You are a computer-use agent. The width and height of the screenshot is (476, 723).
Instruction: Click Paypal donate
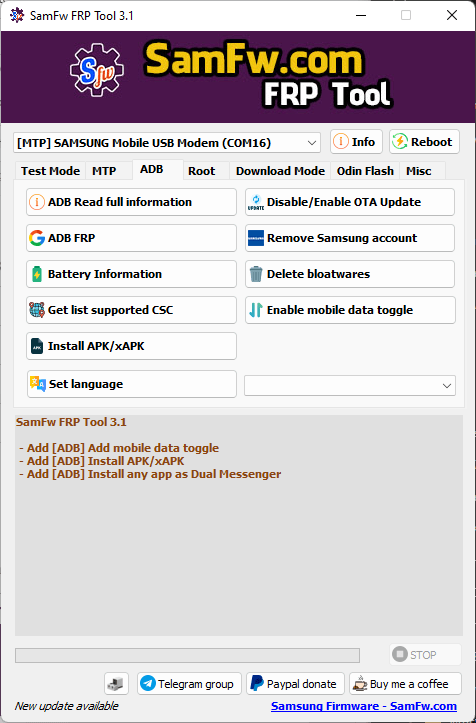[x=295, y=684]
